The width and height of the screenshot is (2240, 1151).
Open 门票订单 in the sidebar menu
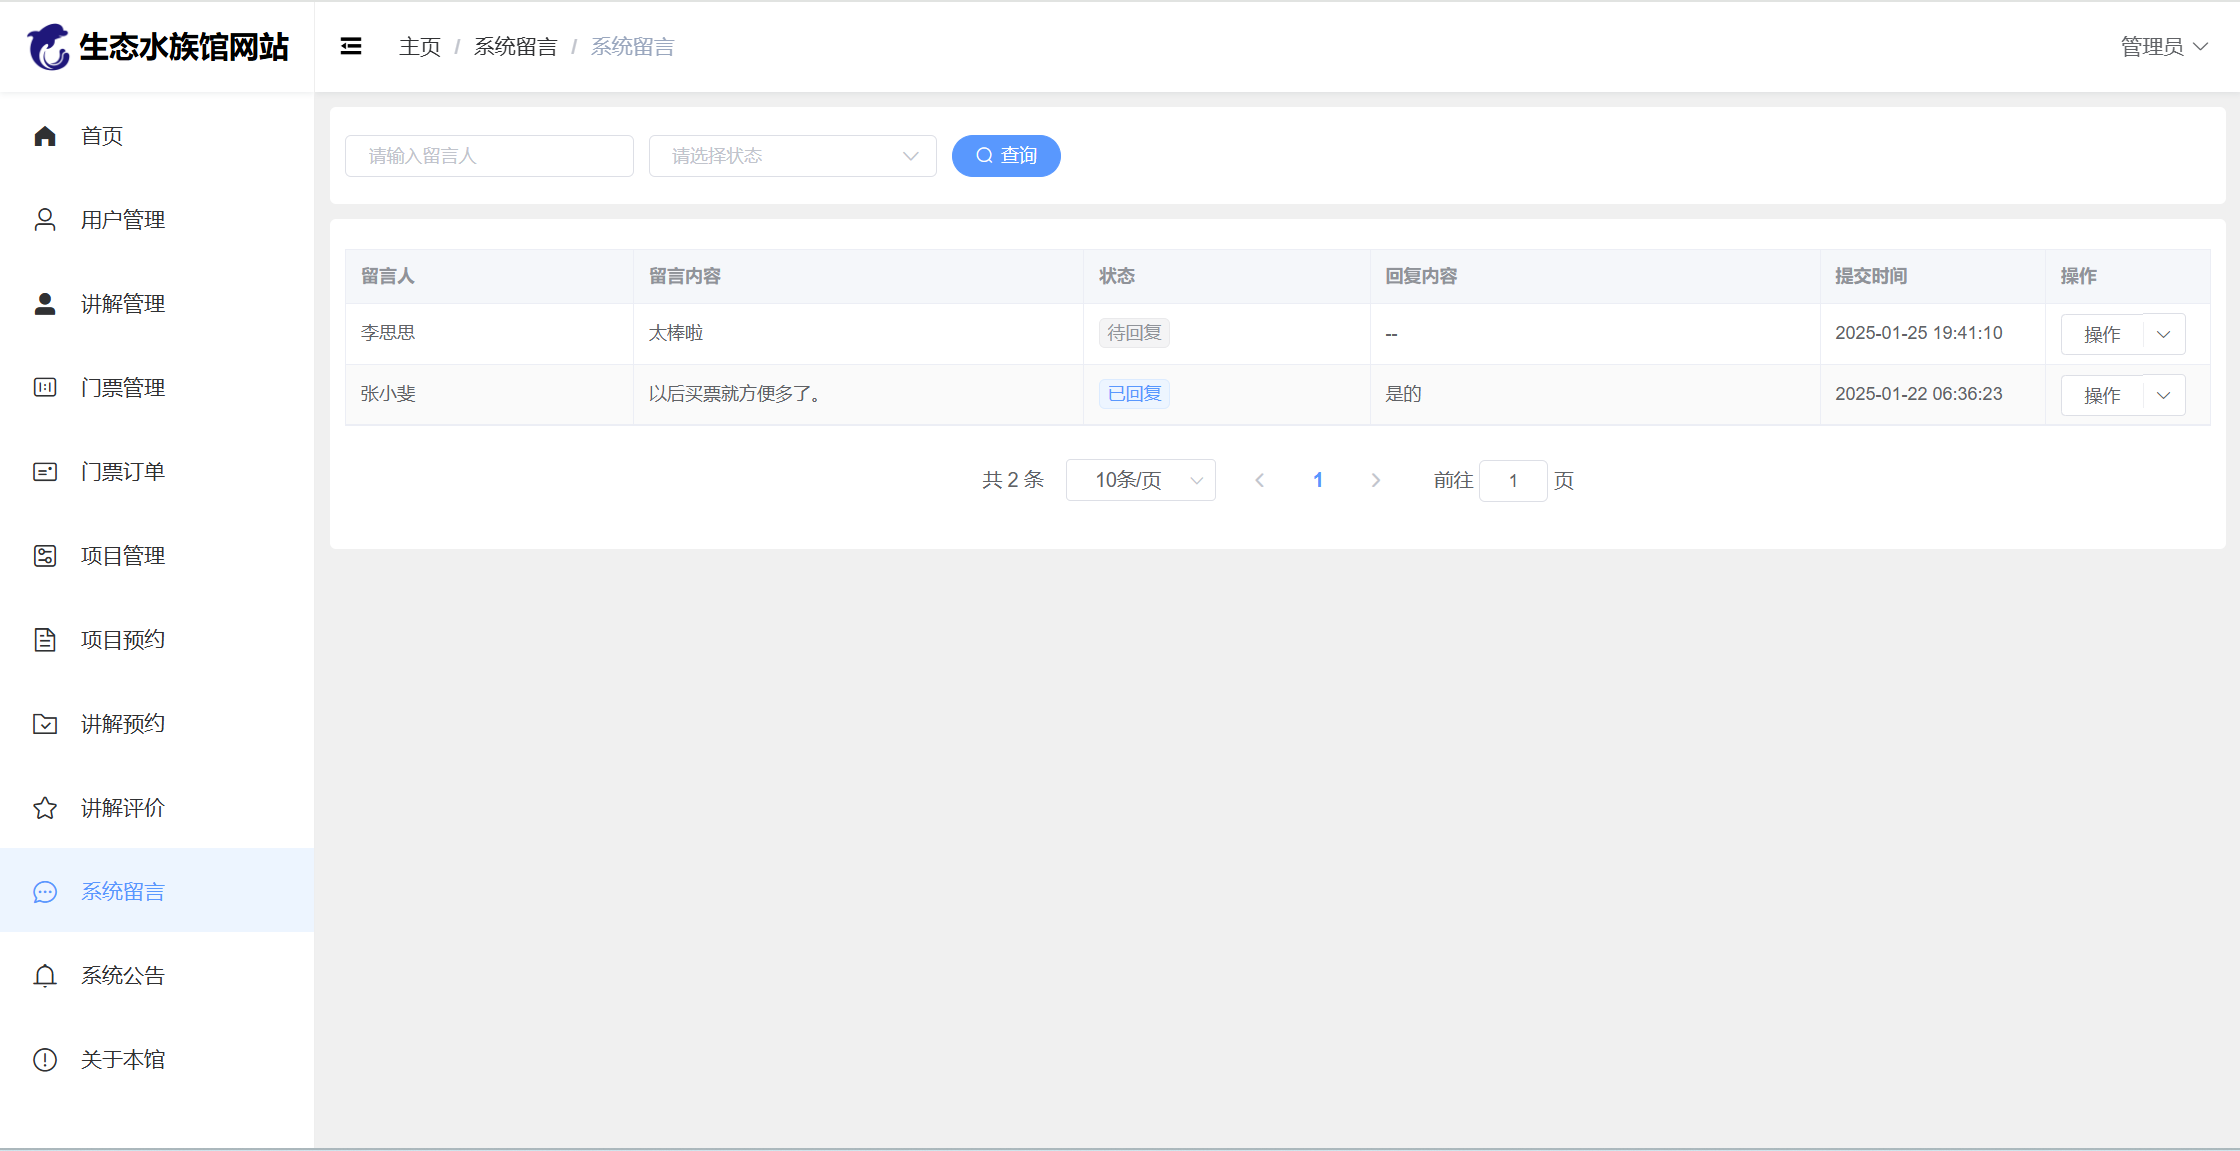coord(123,472)
